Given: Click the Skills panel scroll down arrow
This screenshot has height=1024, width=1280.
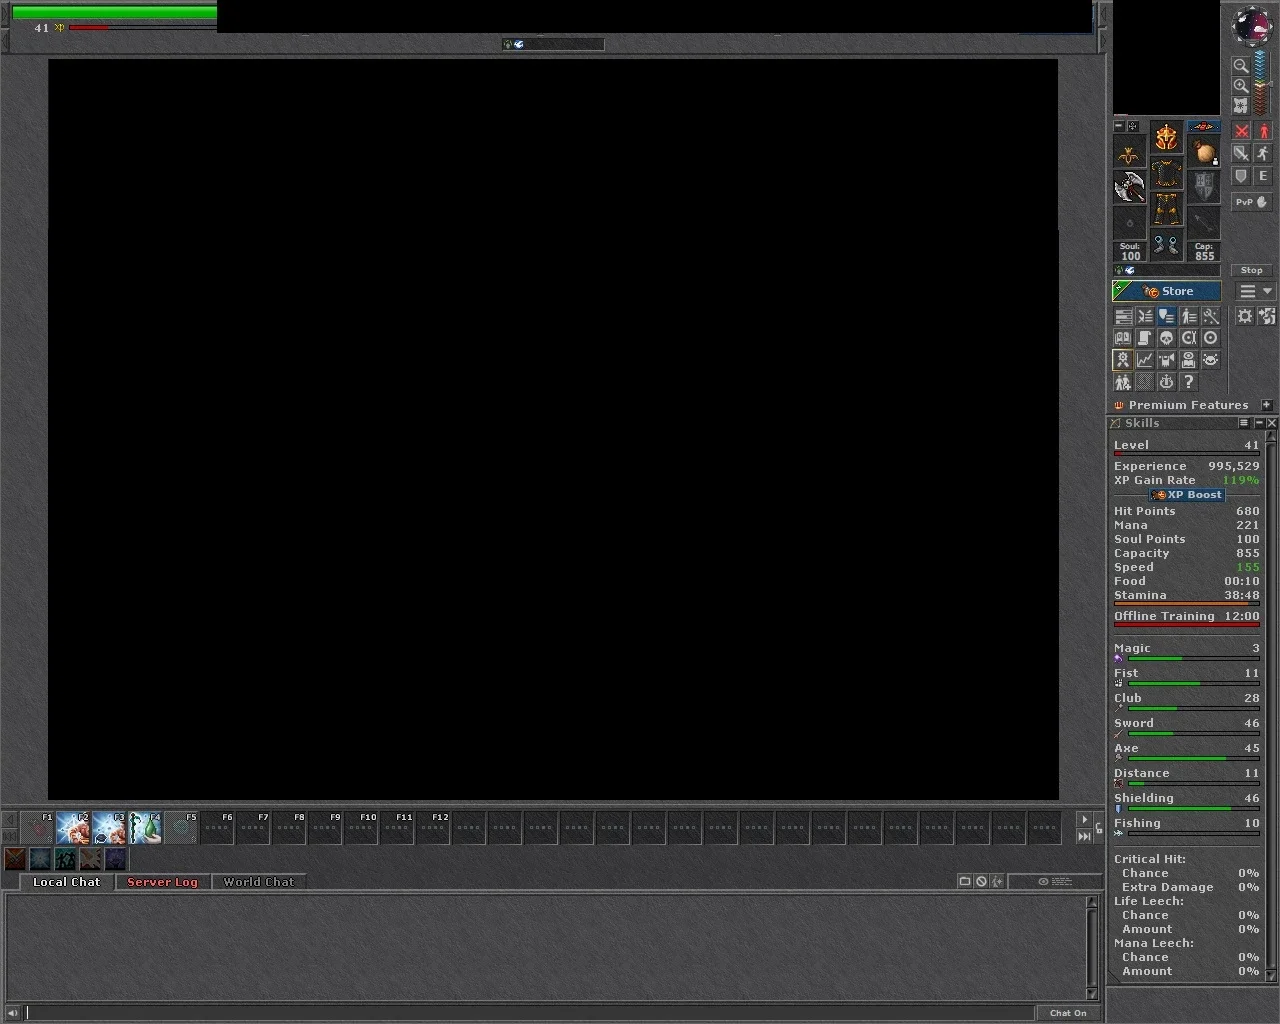Looking at the screenshot, I should point(1271,975).
